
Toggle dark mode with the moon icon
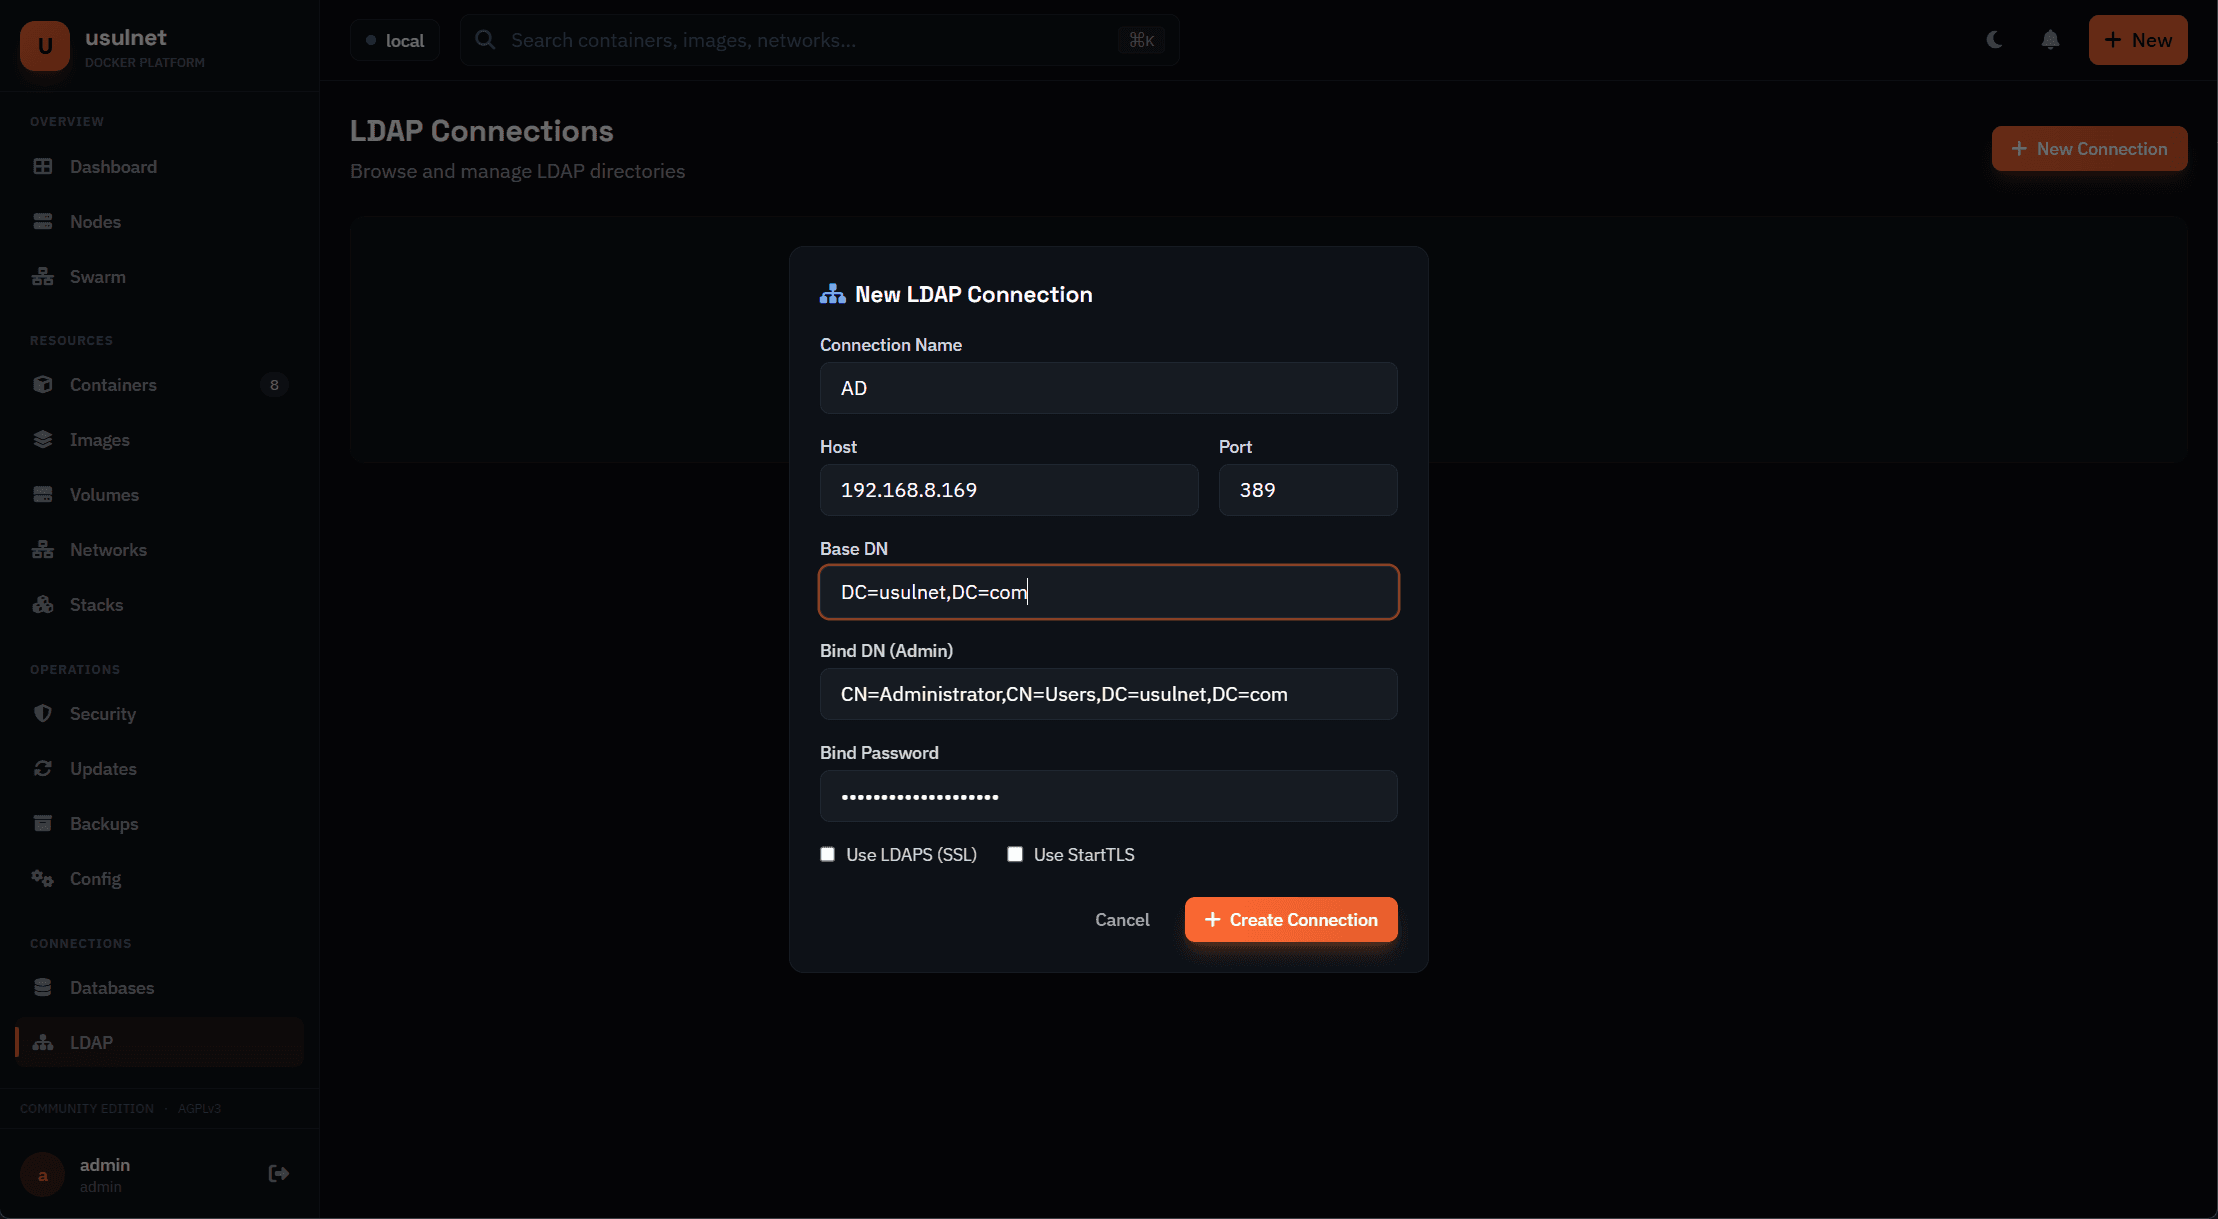tap(1994, 40)
